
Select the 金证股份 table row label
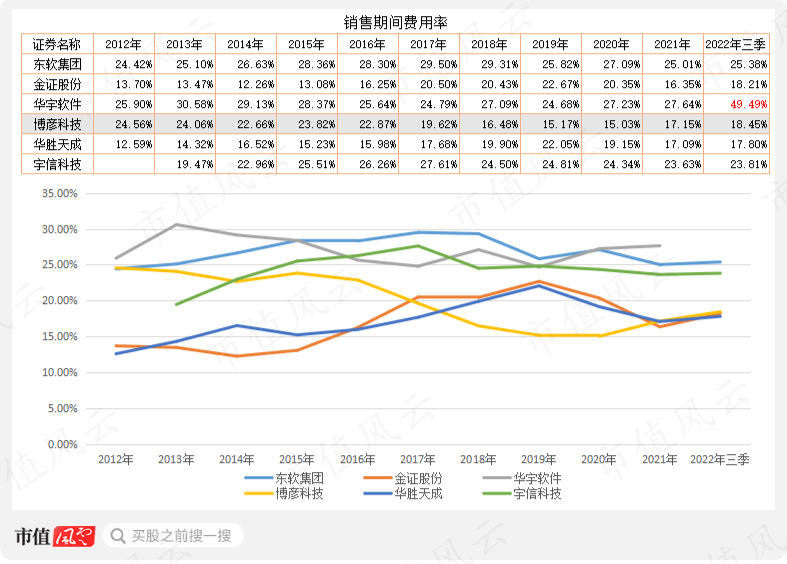[x=57, y=84]
